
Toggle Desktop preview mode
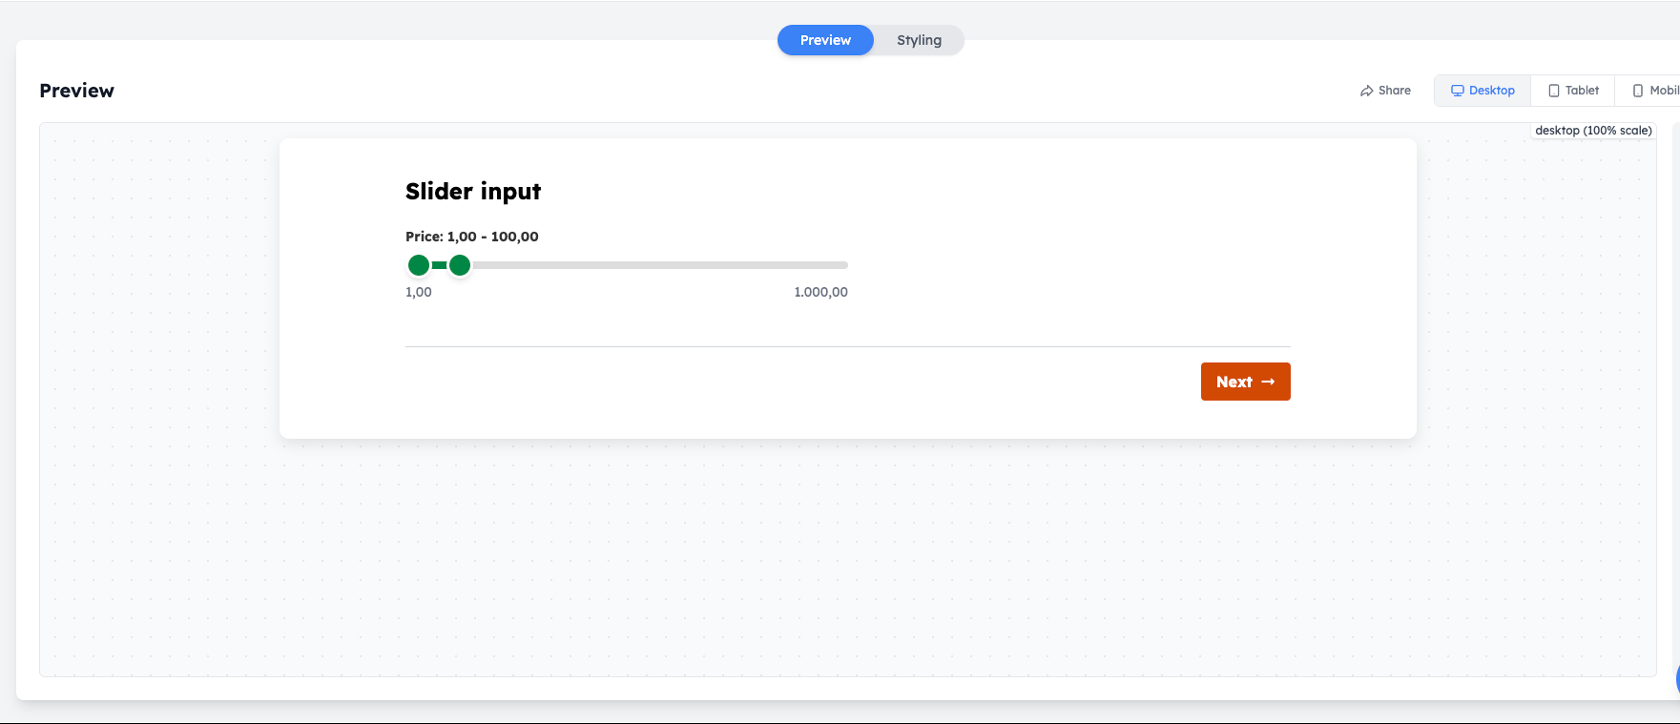coord(1482,90)
